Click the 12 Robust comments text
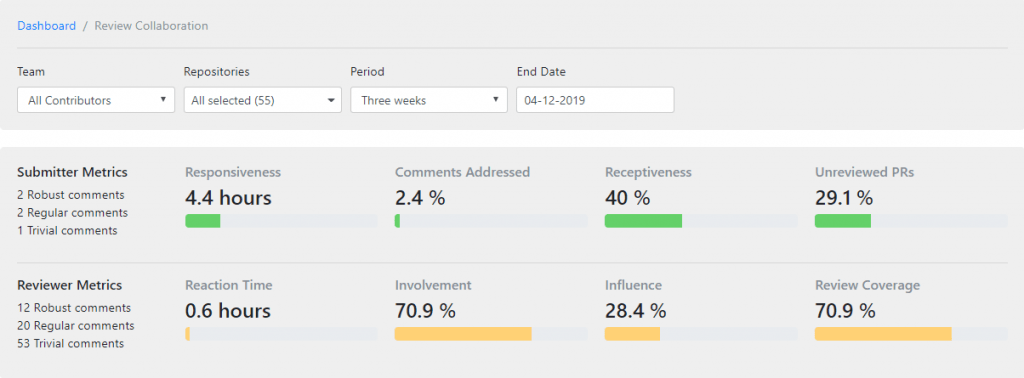The image size is (1024, 378). 74,307
